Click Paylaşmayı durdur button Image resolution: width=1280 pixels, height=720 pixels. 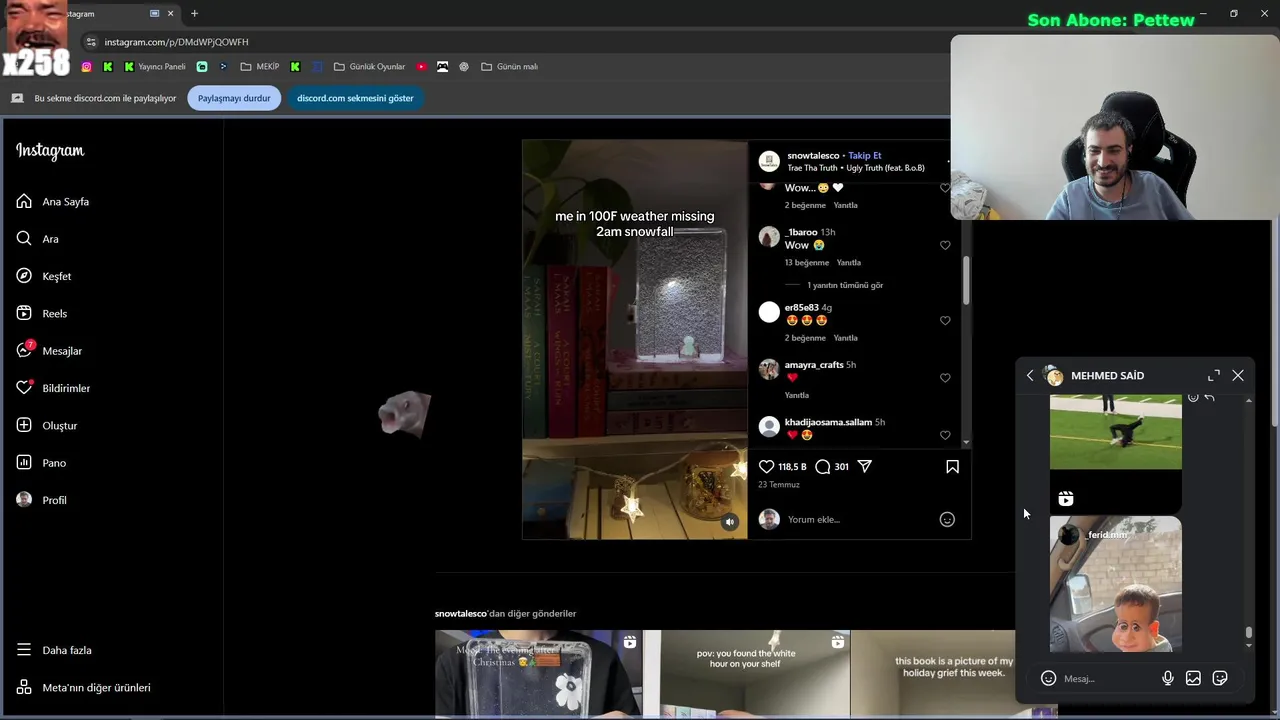(234, 98)
